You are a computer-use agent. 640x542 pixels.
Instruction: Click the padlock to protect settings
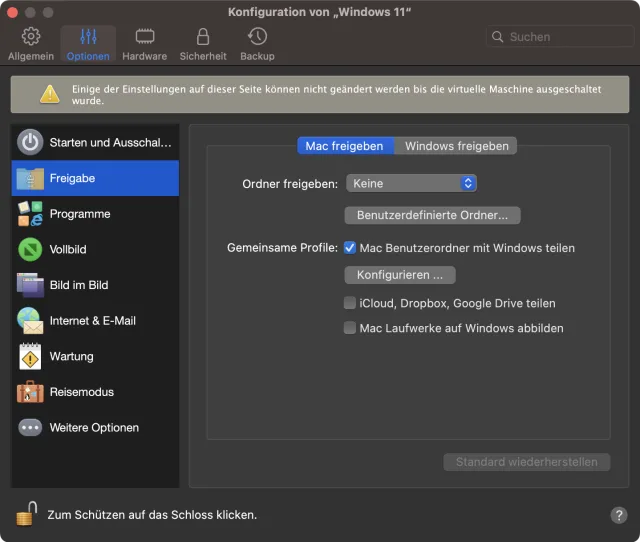(26, 514)
